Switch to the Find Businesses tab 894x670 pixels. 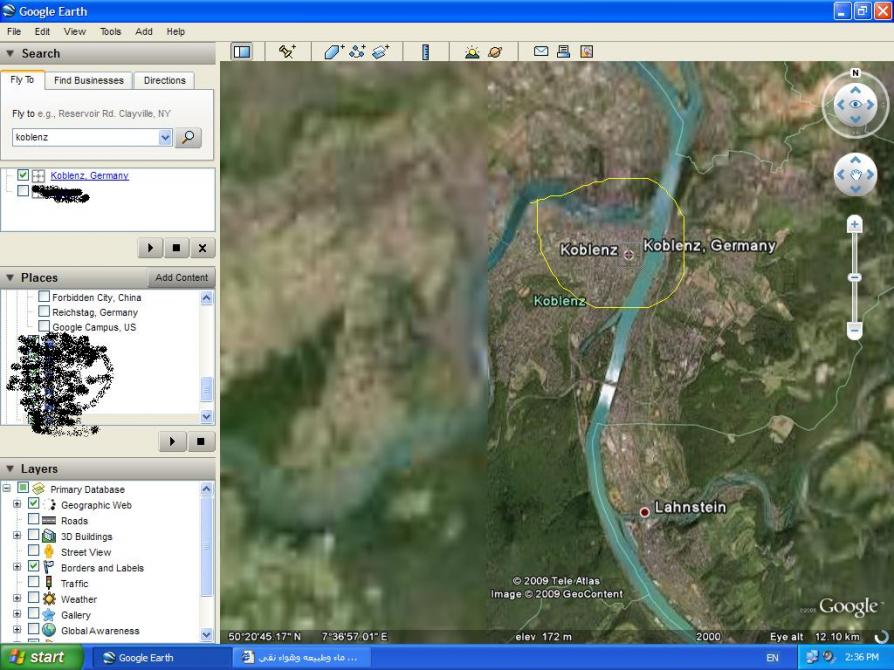tap(89, 81)
